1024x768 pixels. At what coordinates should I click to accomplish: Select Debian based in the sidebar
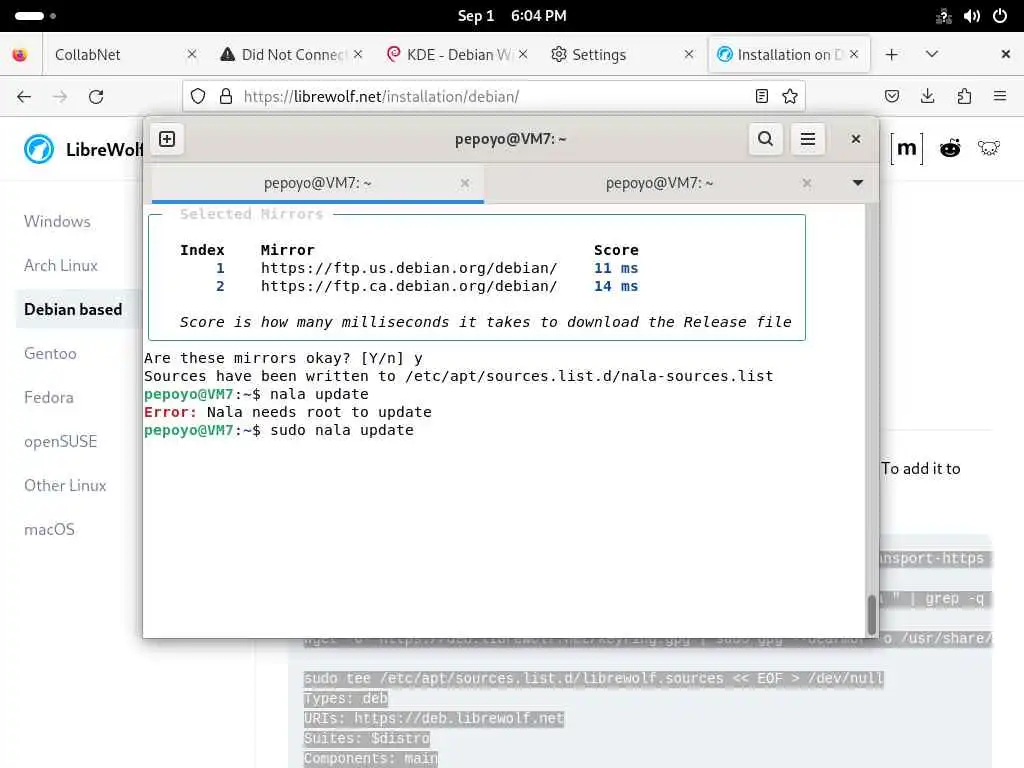73,309
